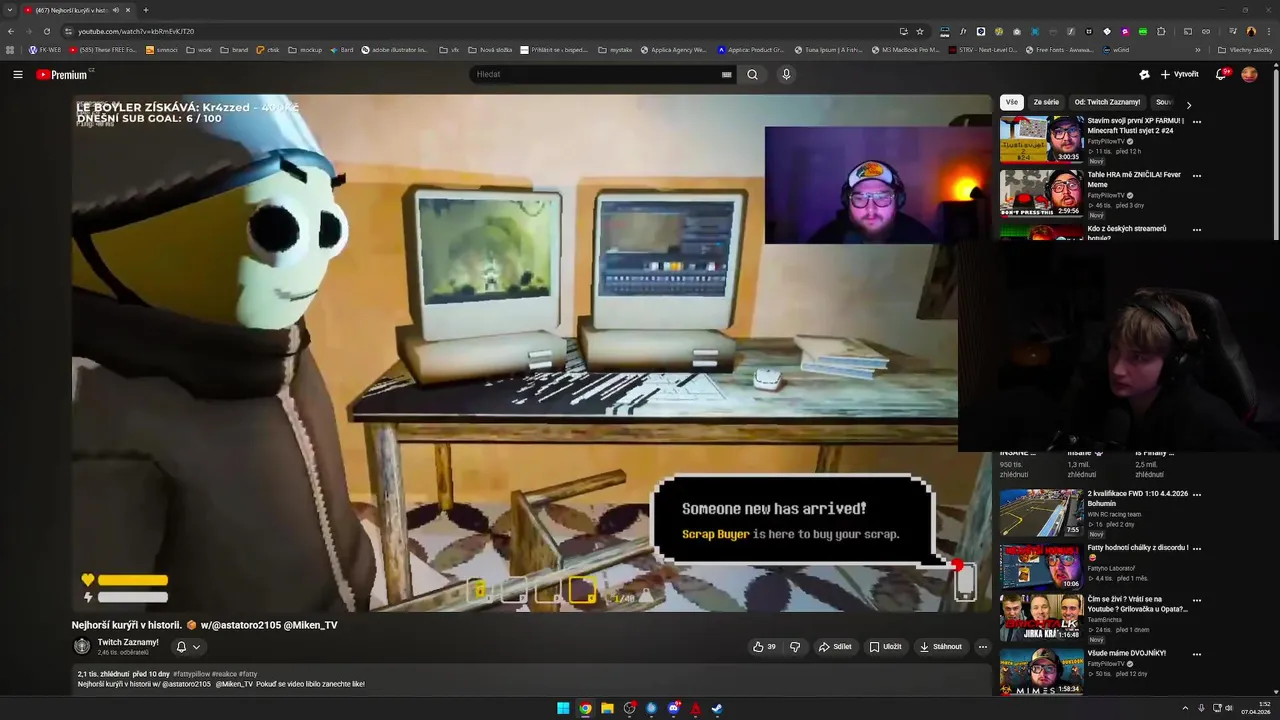Go back with the browser back arrow

(x=11, y=31)
